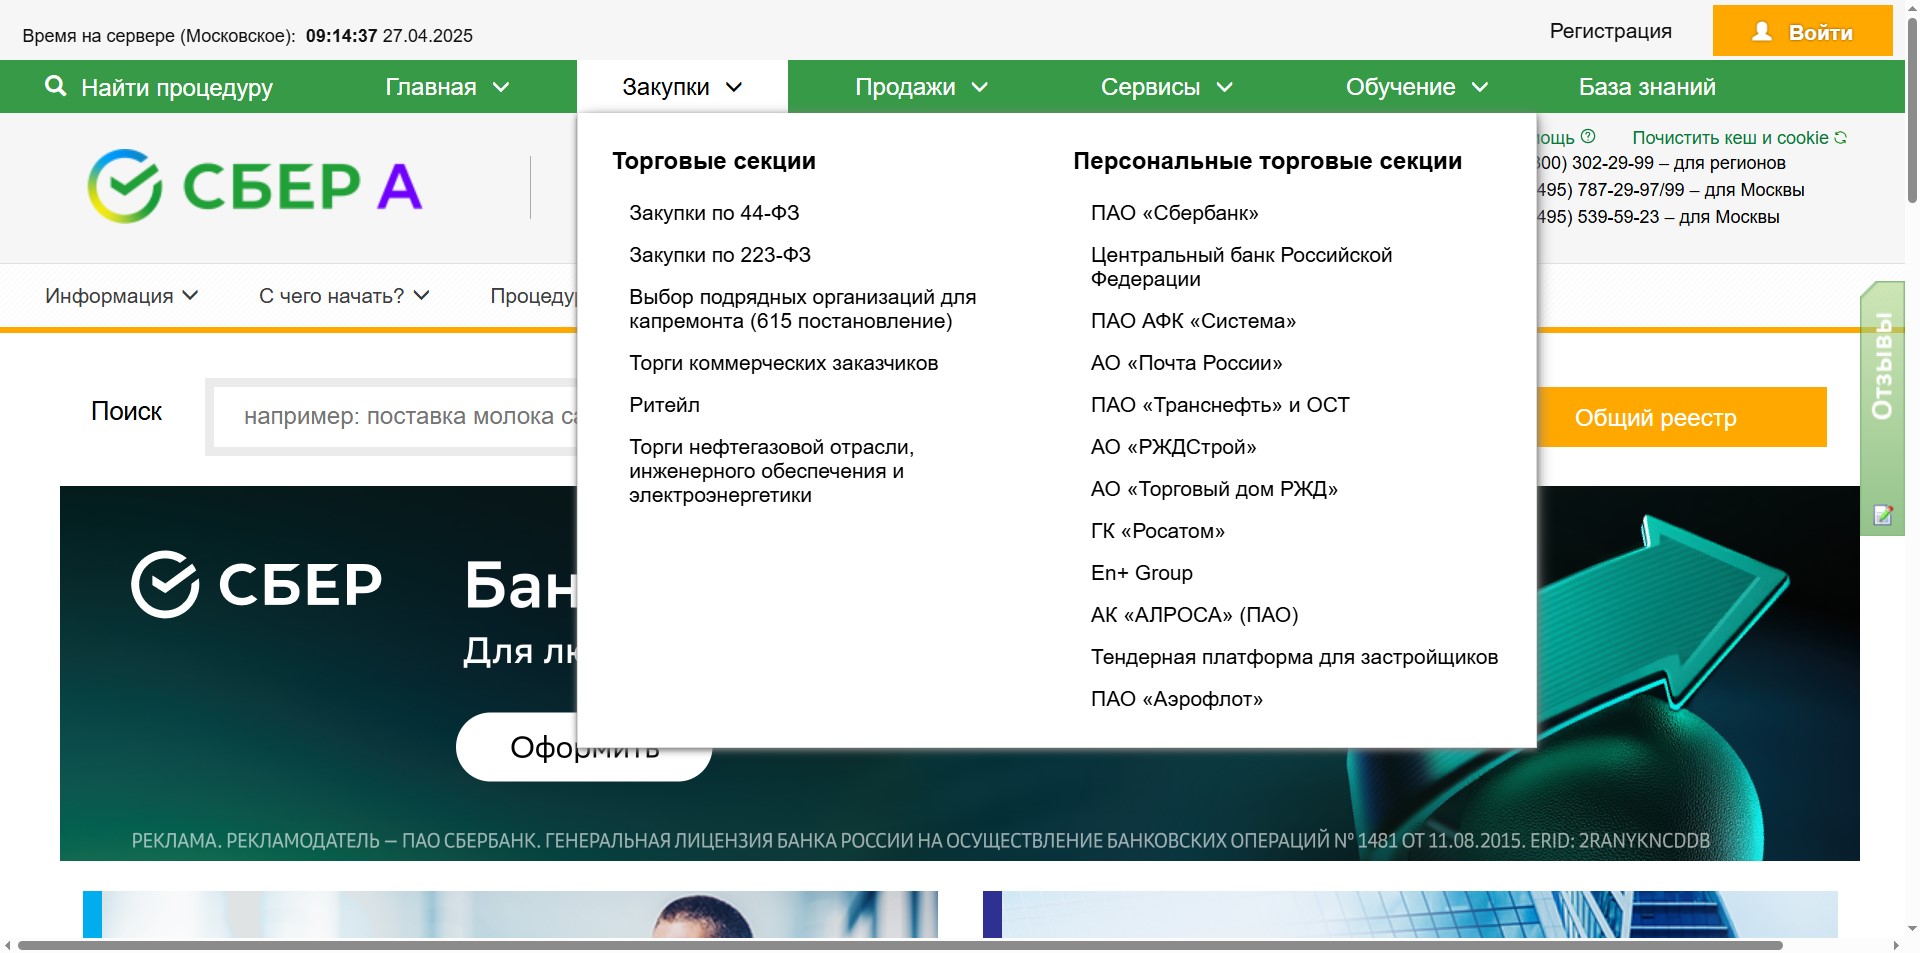Click the Персональные торговые секции heading
The height and width of the screenshot is (953, 1920).
pos(1267,161)
